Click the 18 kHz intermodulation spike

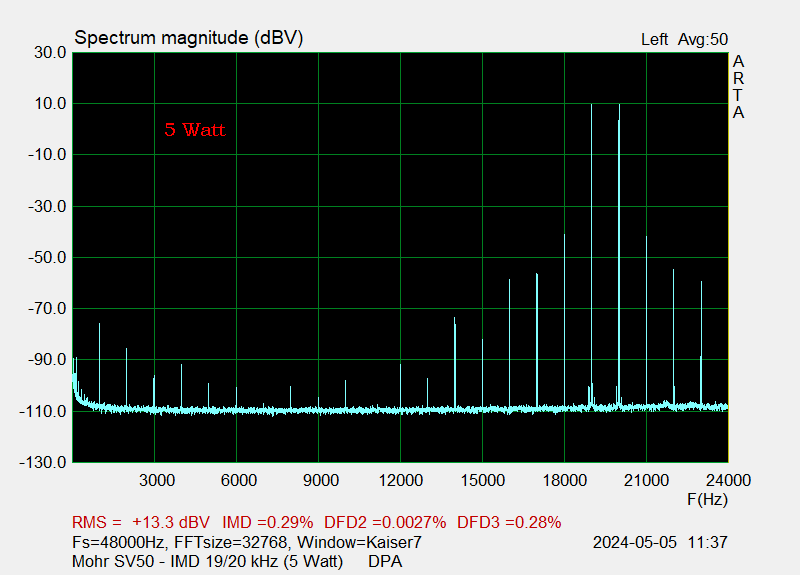564,321
